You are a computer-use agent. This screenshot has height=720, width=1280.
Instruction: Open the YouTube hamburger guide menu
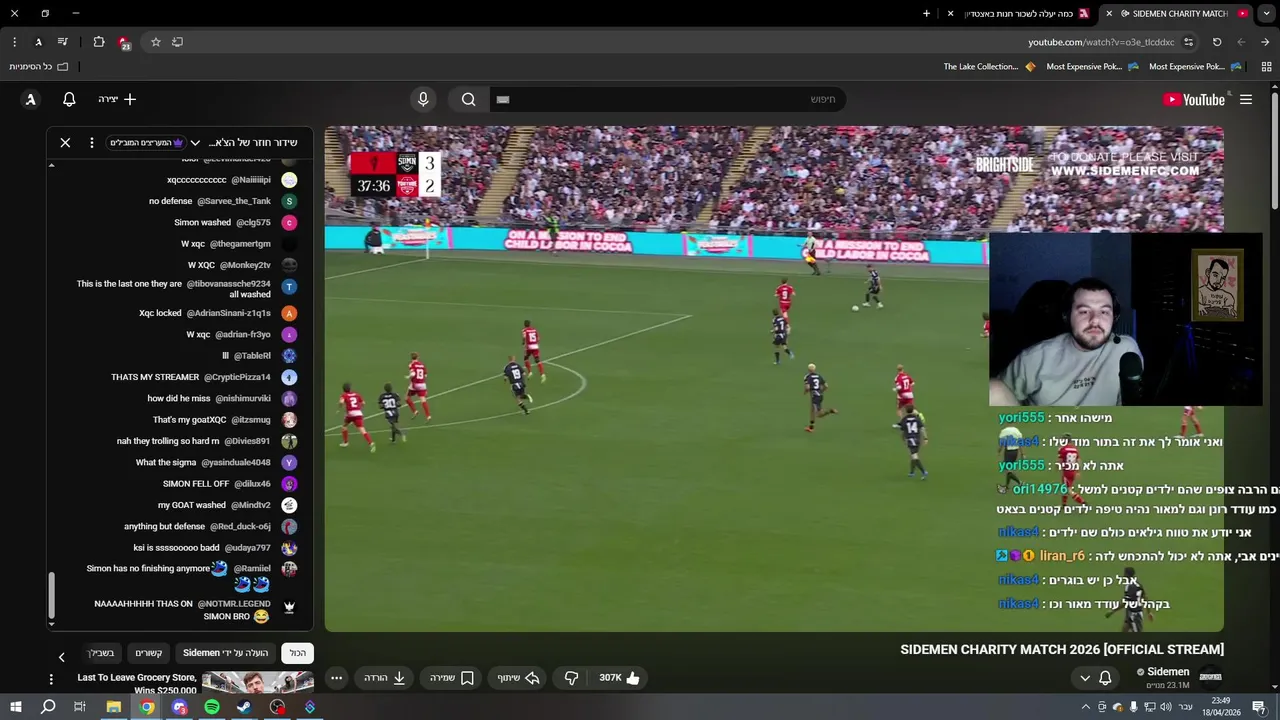(x=1246, y=99)
